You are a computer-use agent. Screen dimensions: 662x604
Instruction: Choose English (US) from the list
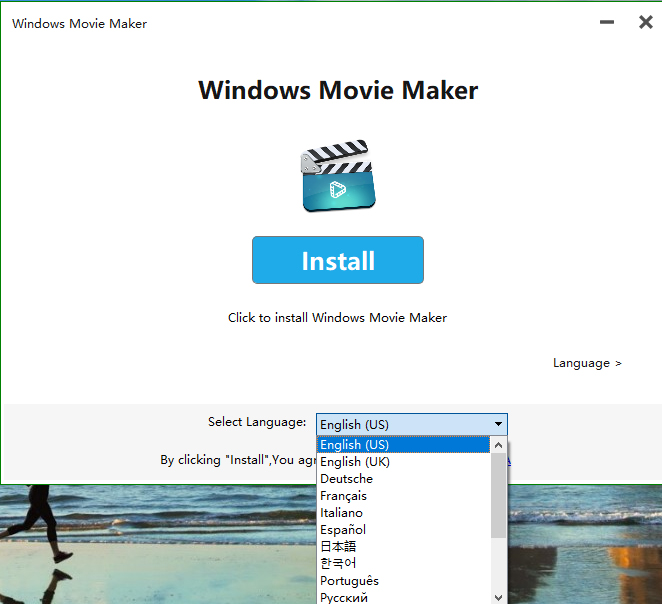pyautogui.click(x=403, y=444)
